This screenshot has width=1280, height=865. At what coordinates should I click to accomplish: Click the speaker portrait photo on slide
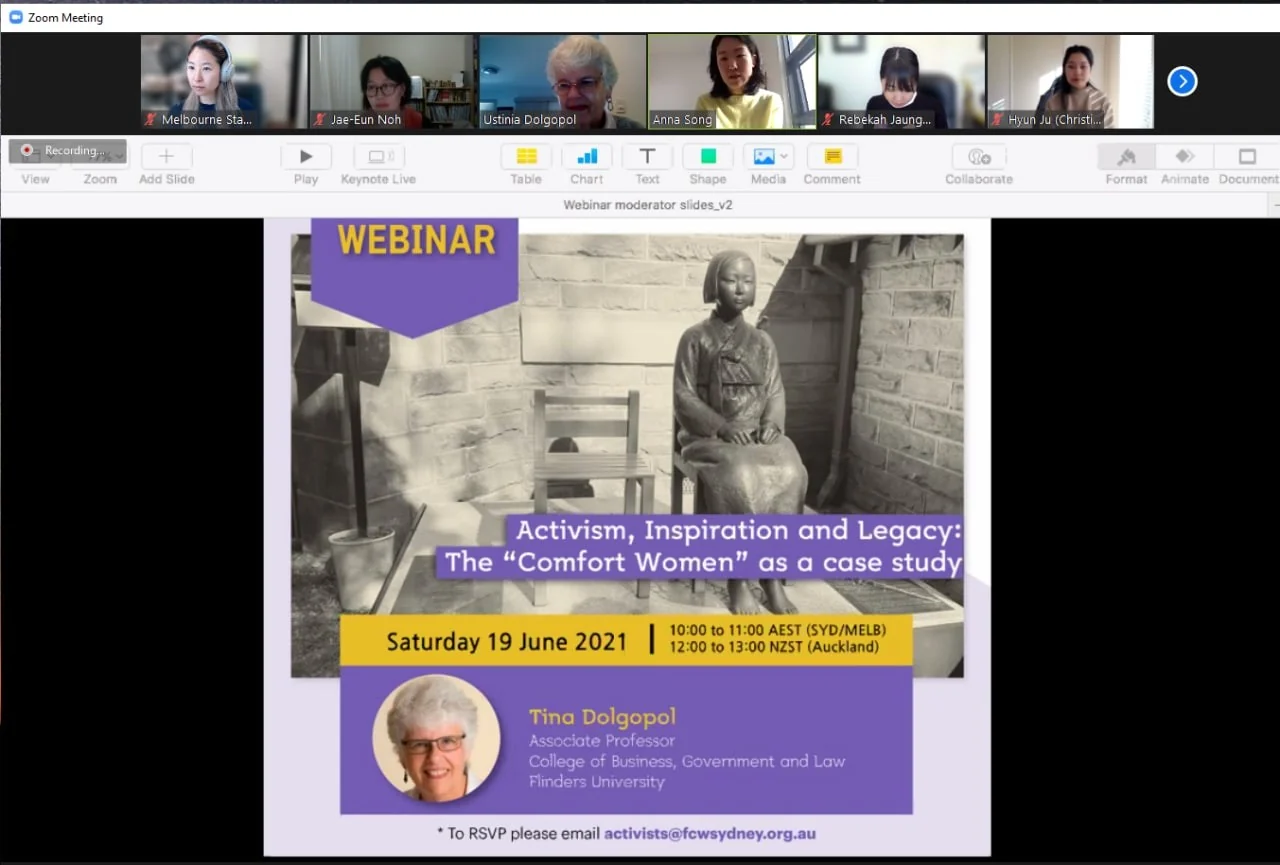[x=436, y=738]
